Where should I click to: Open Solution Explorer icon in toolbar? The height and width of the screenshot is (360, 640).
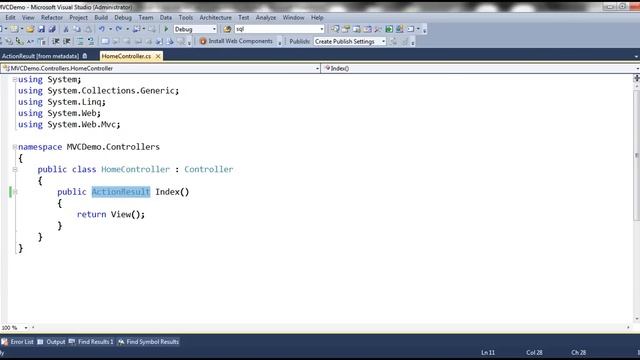click(336, 29)
